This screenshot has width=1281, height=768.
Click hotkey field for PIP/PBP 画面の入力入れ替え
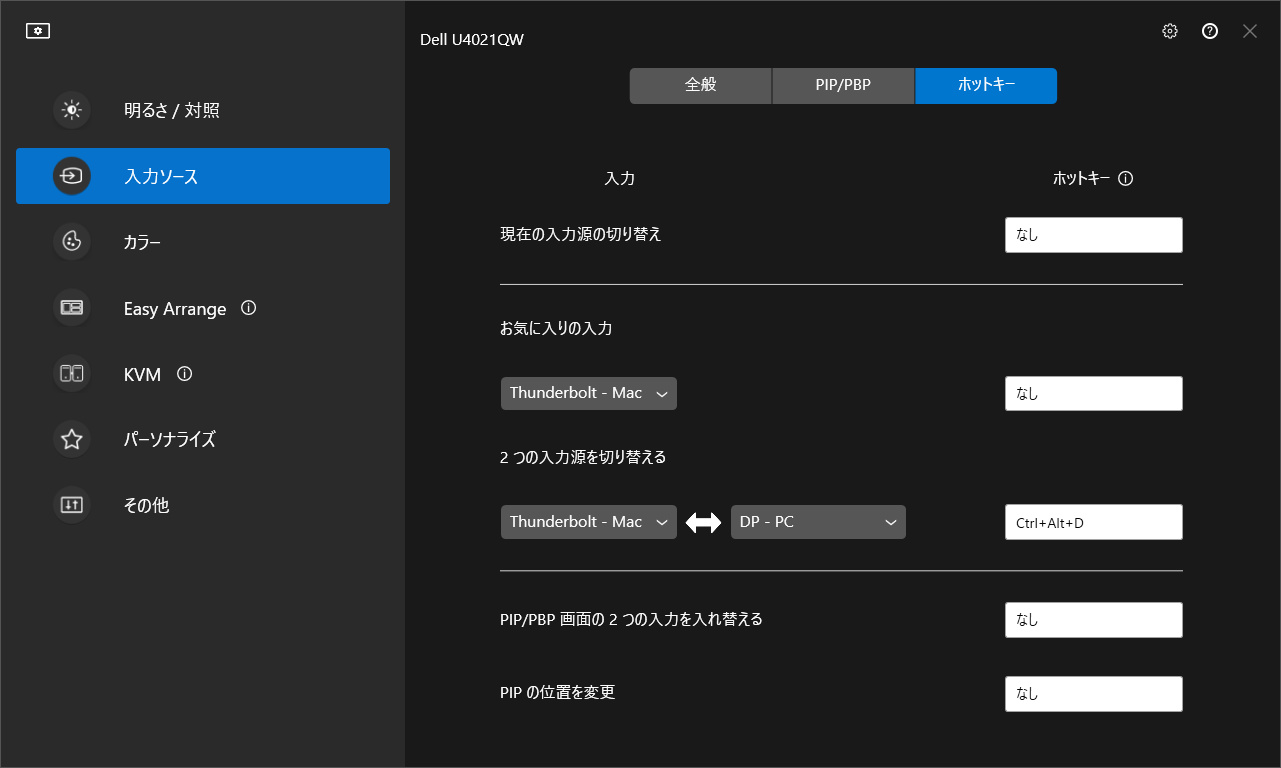[x=1094, y=620]
